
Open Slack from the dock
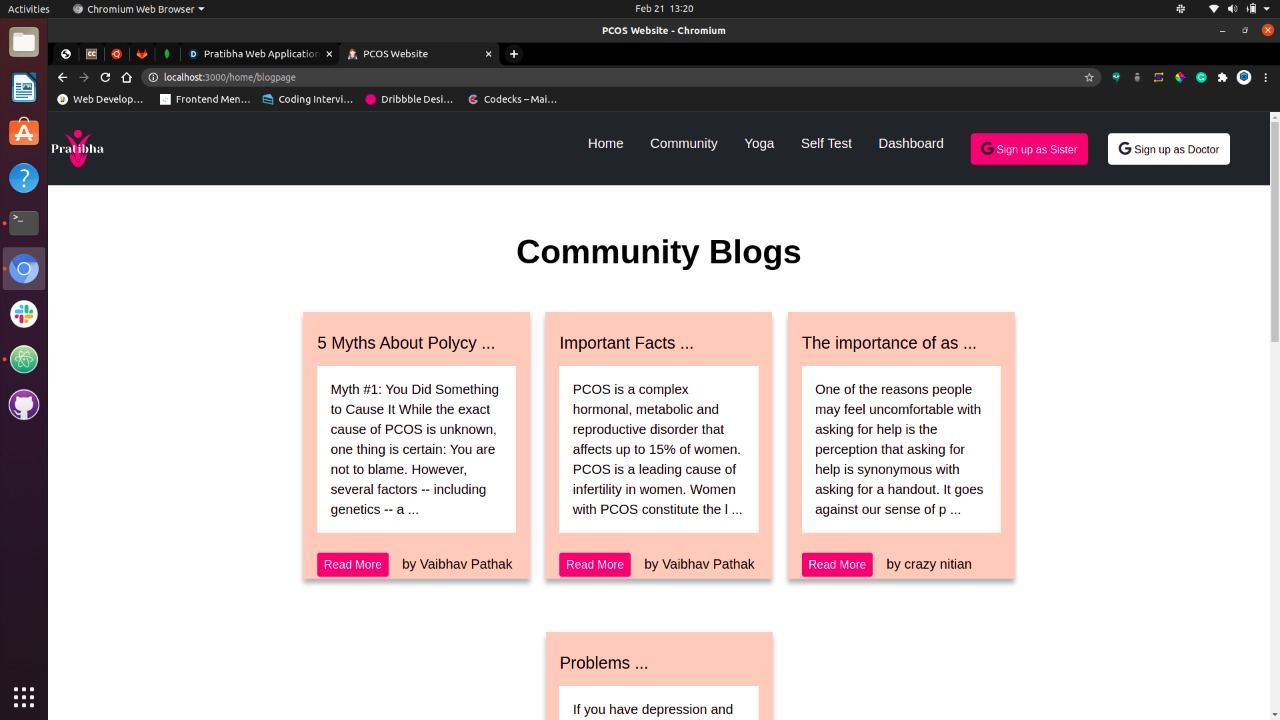pyautogui.click(x=24, y=314)
